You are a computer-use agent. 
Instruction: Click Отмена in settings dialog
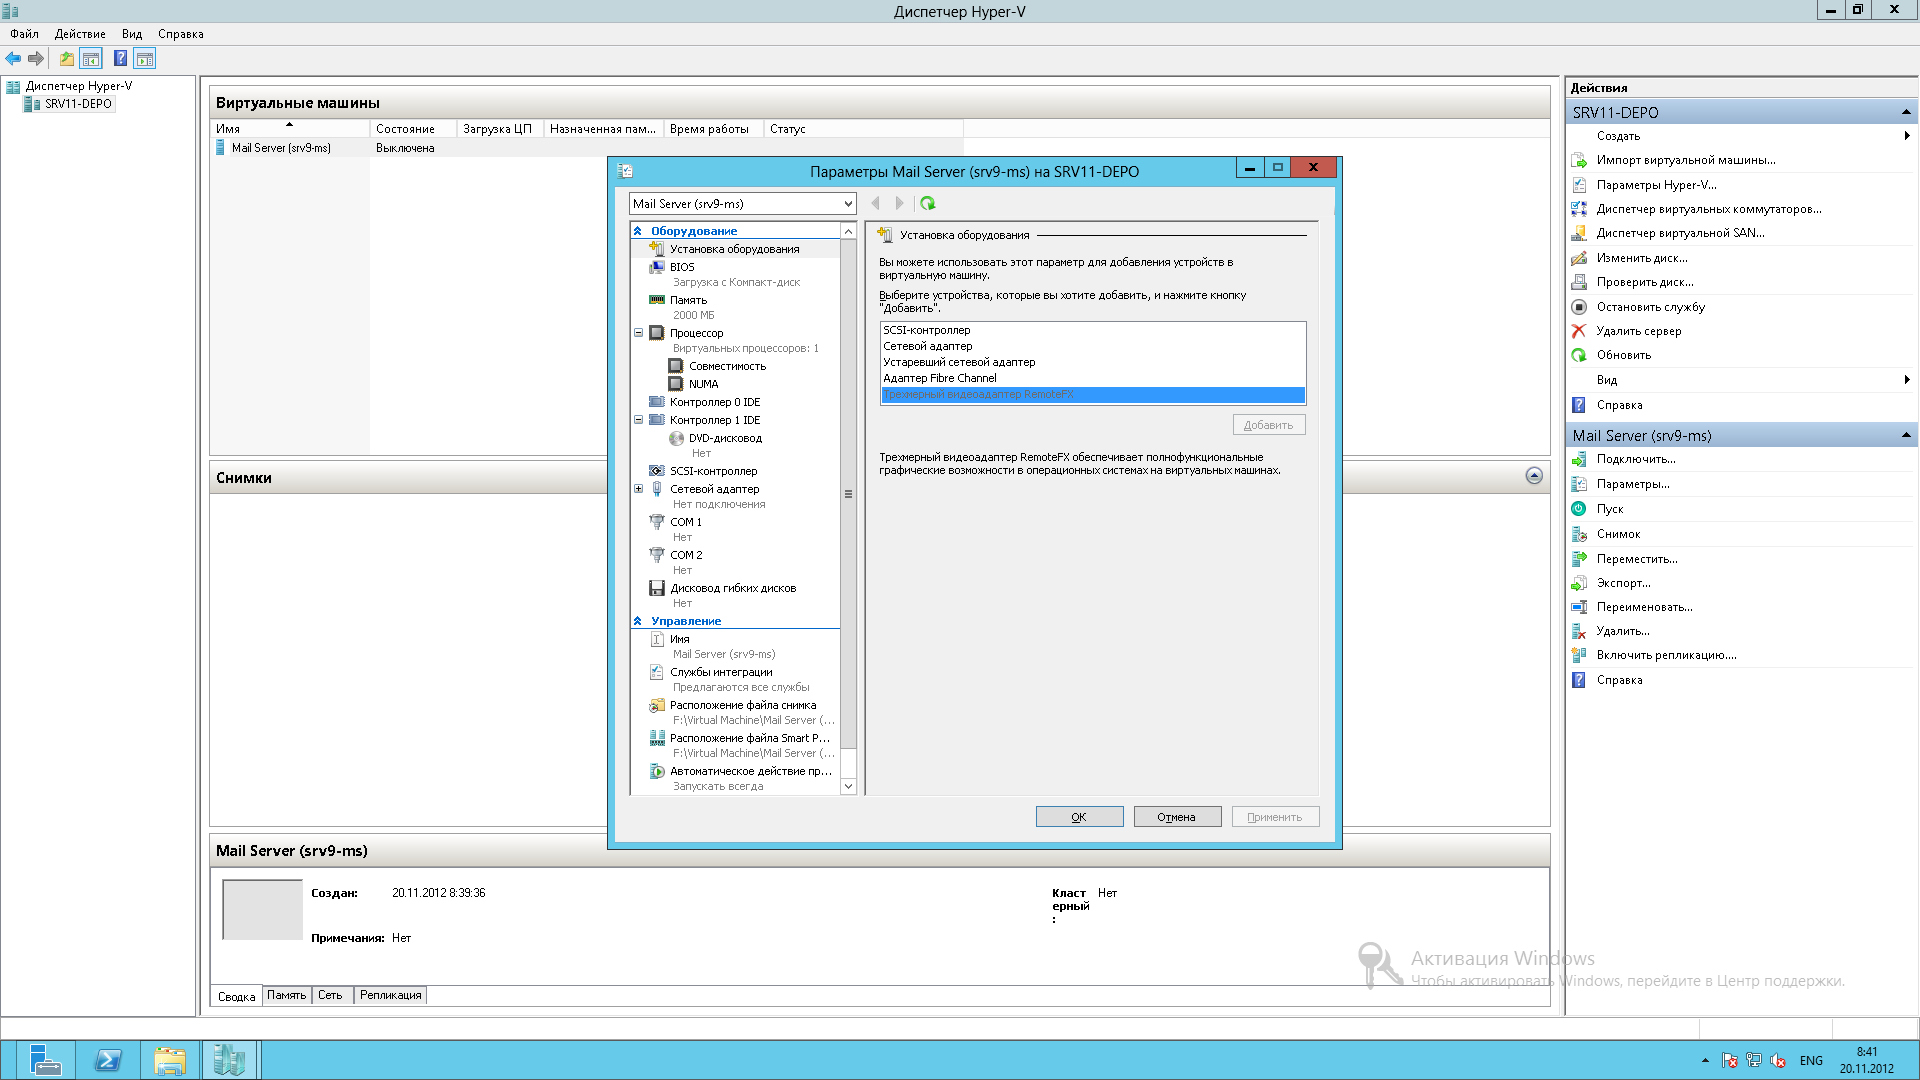[1177, 817]
